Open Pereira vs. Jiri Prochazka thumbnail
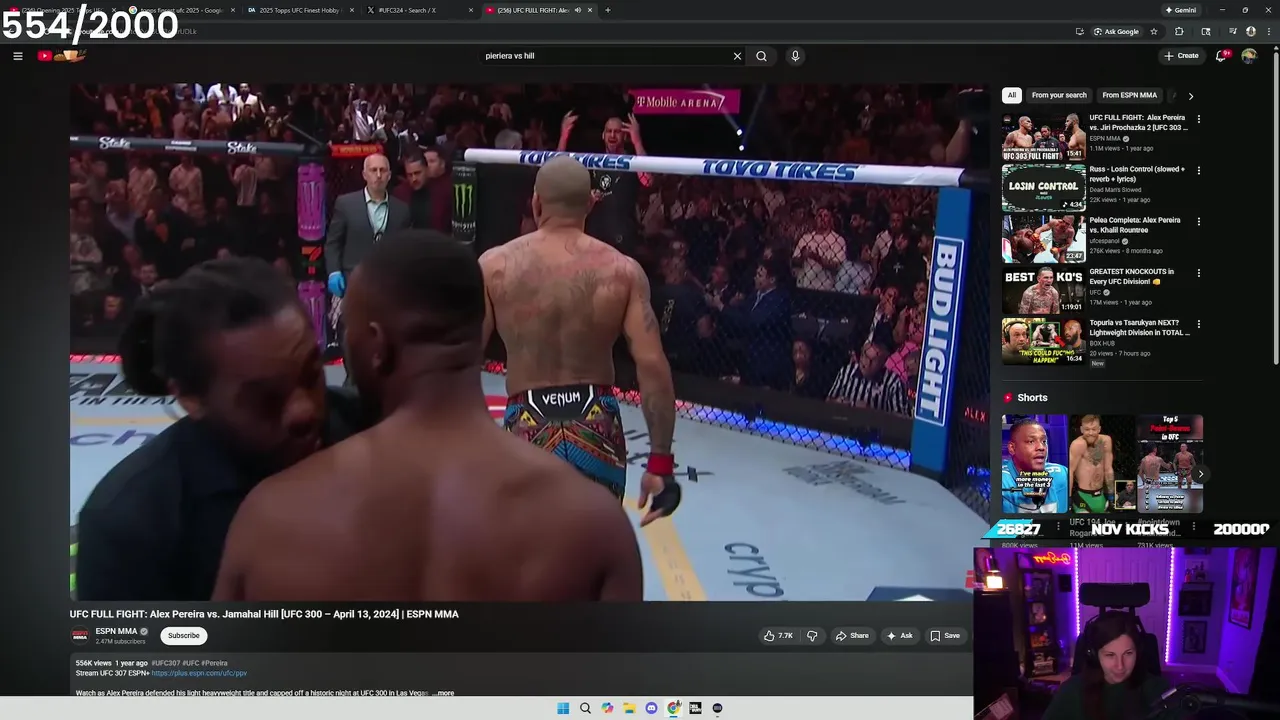 [x=1043, y=137]
